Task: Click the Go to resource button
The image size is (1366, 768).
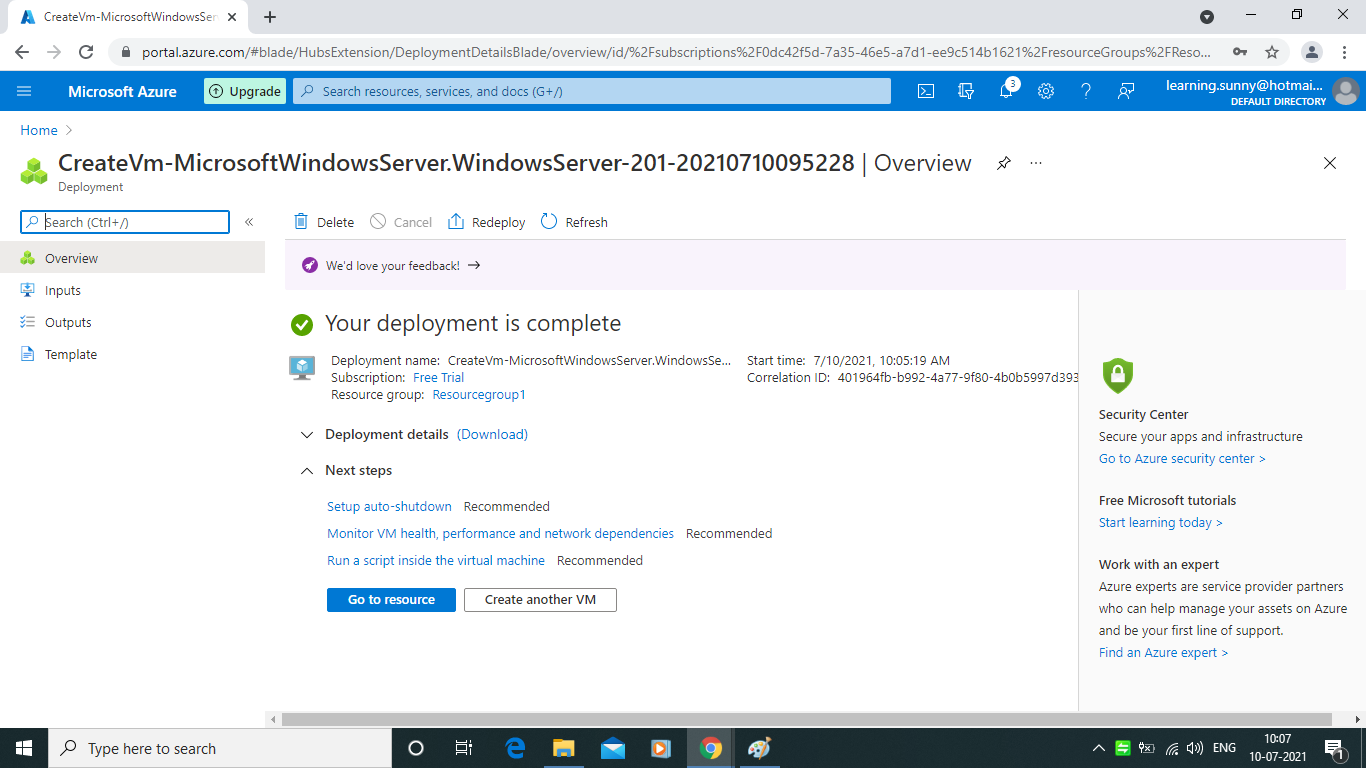Action: [x=391, y=599]
